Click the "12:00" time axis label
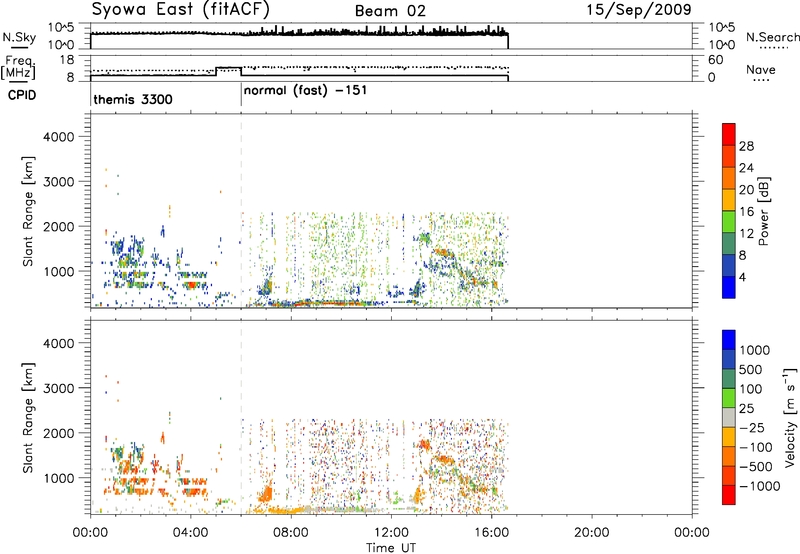 pos(391,533)
